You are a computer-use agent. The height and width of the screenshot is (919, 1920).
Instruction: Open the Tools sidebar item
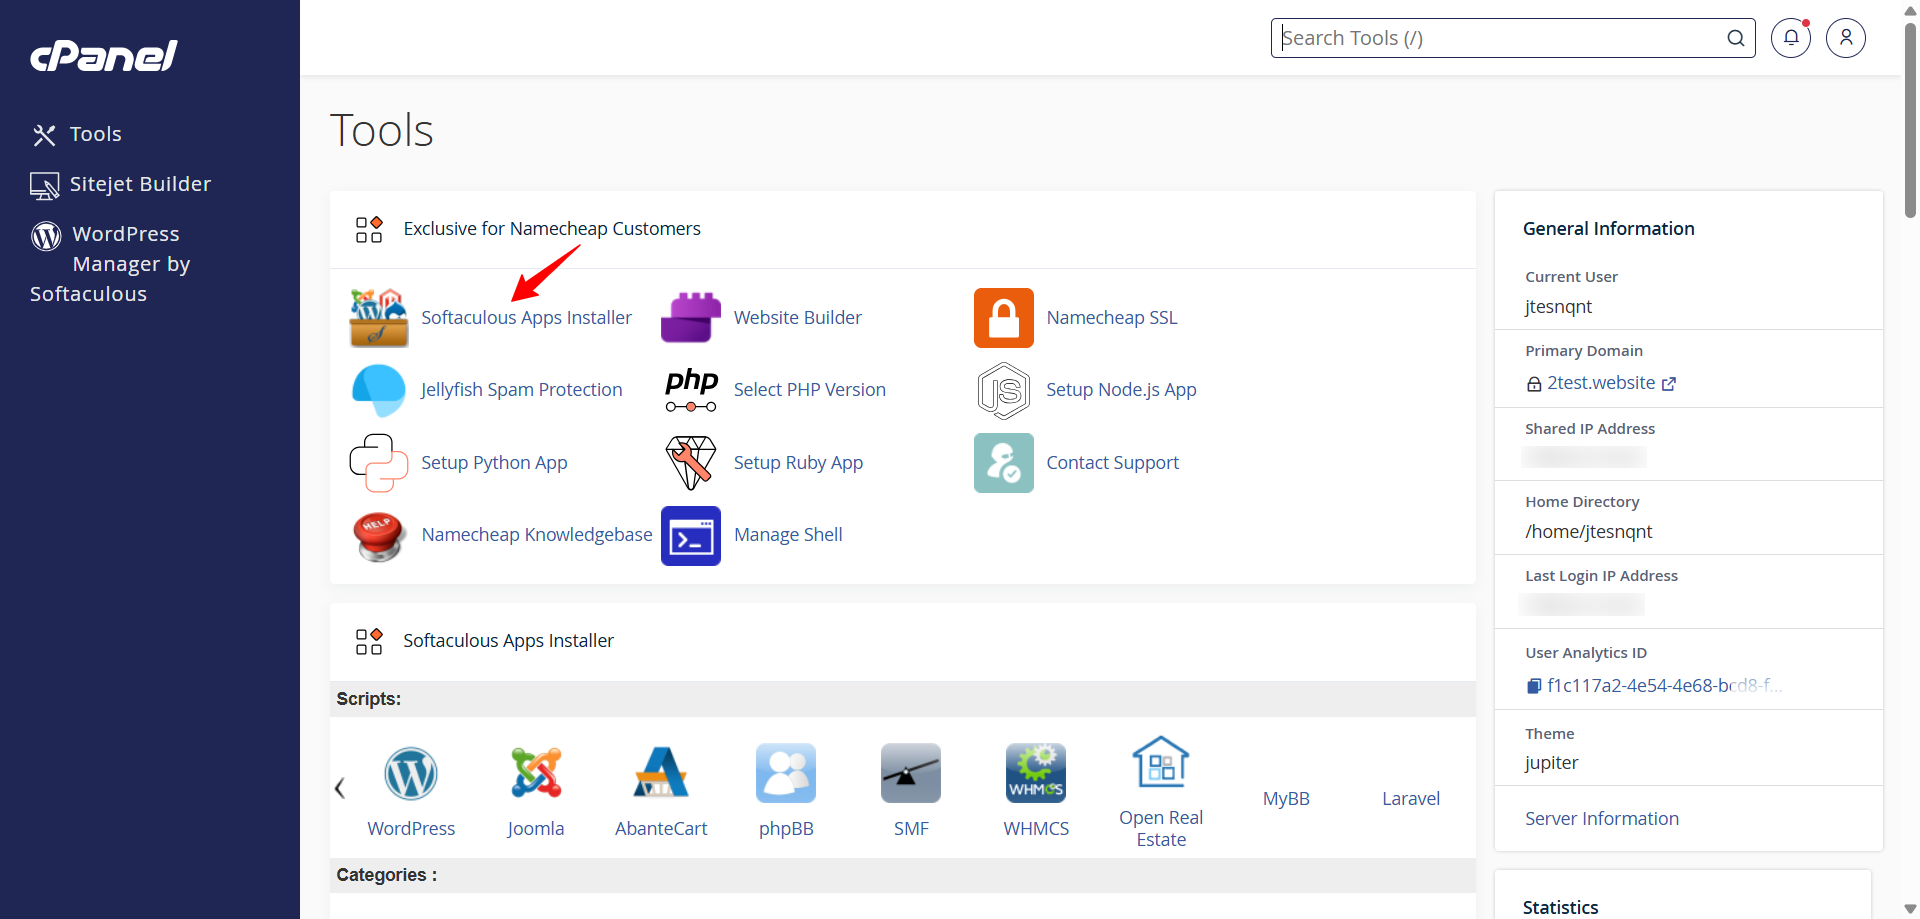[77, 134]
